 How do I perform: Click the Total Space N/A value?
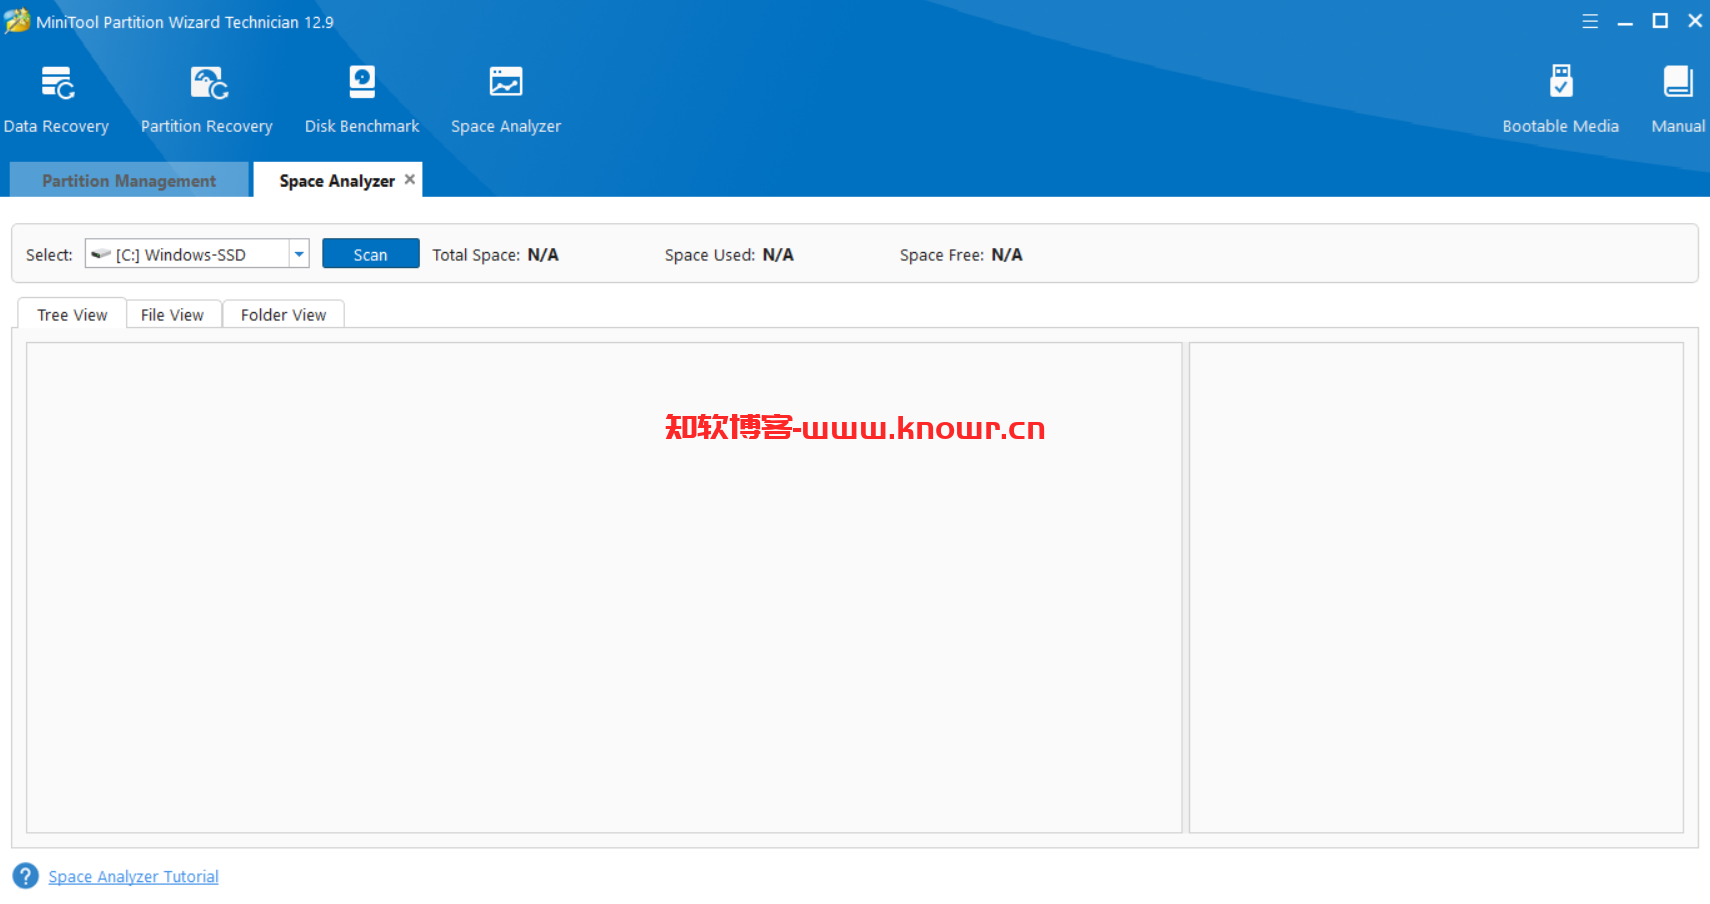[x=543, y=255]
